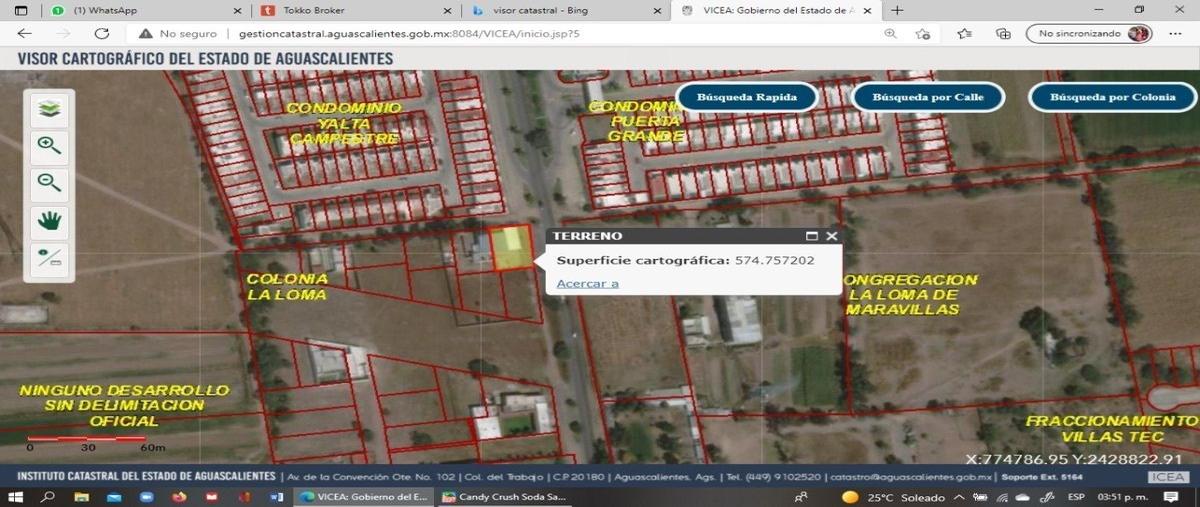The height and width of the screenshot is (507, 1200).
Task: Click the 'Acercar a' link
Action: (587, 283)
